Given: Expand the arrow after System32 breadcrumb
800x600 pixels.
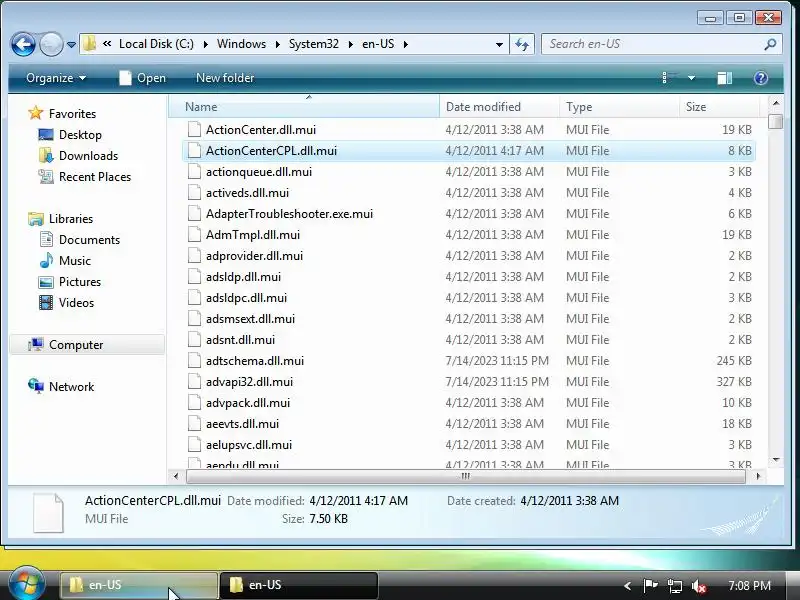Looking at the screenshot, I should click(x=351, y=44).
